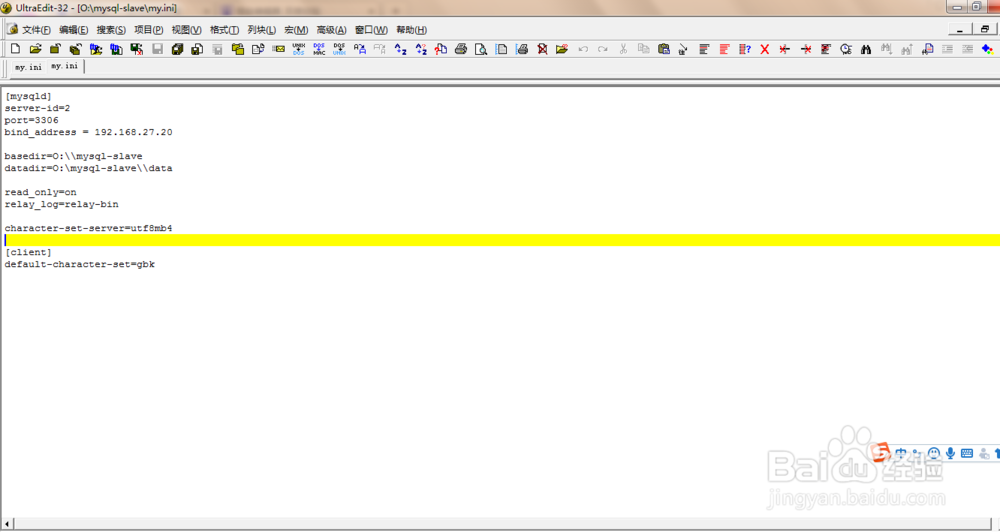Viewport: 1000px width, 532px height.
Task: Click the line "character-set-server=utf8mb4"
Action: click(88, 228)
